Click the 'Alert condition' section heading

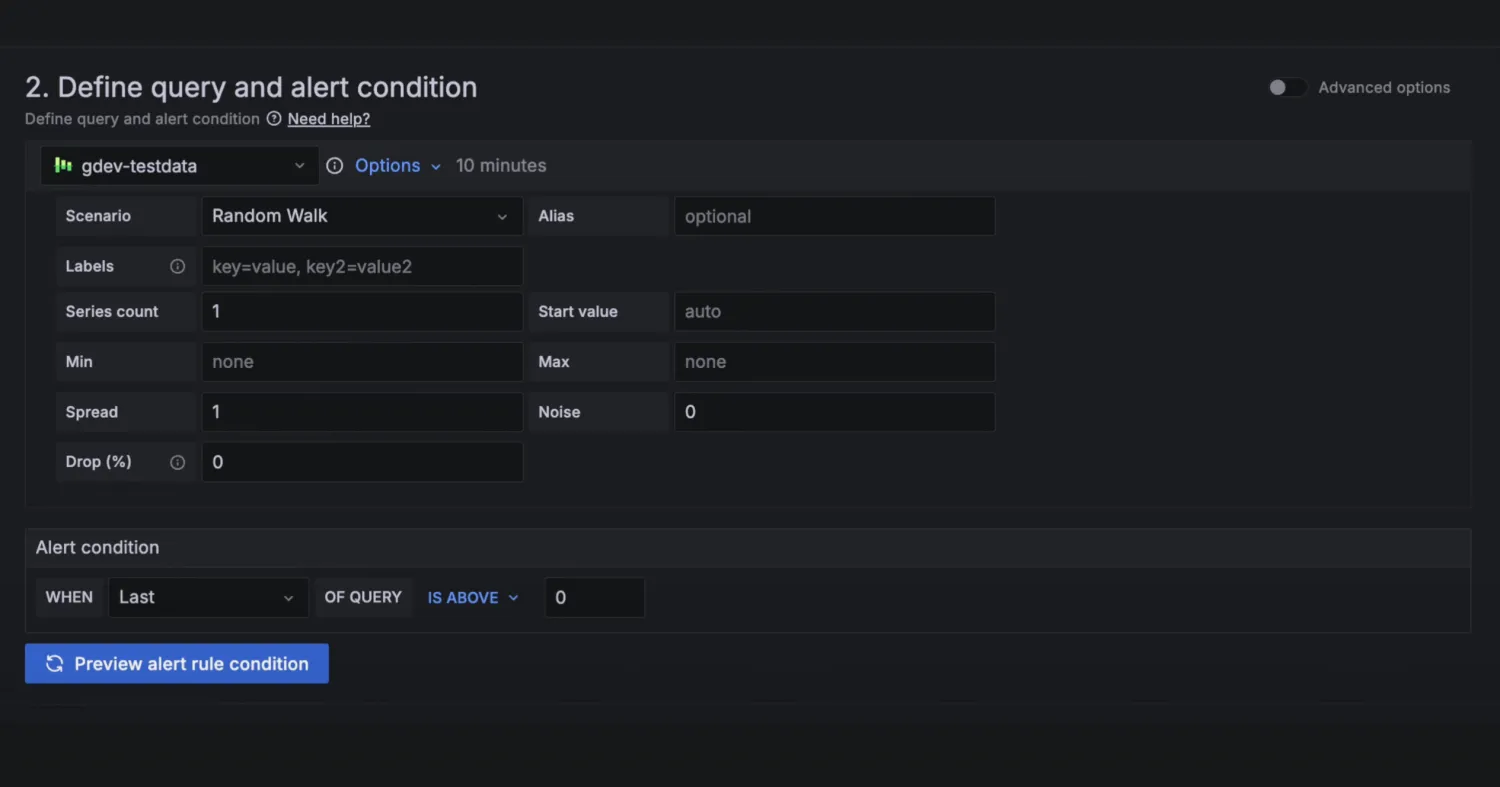pyautogui.click(x=97, y=548)
